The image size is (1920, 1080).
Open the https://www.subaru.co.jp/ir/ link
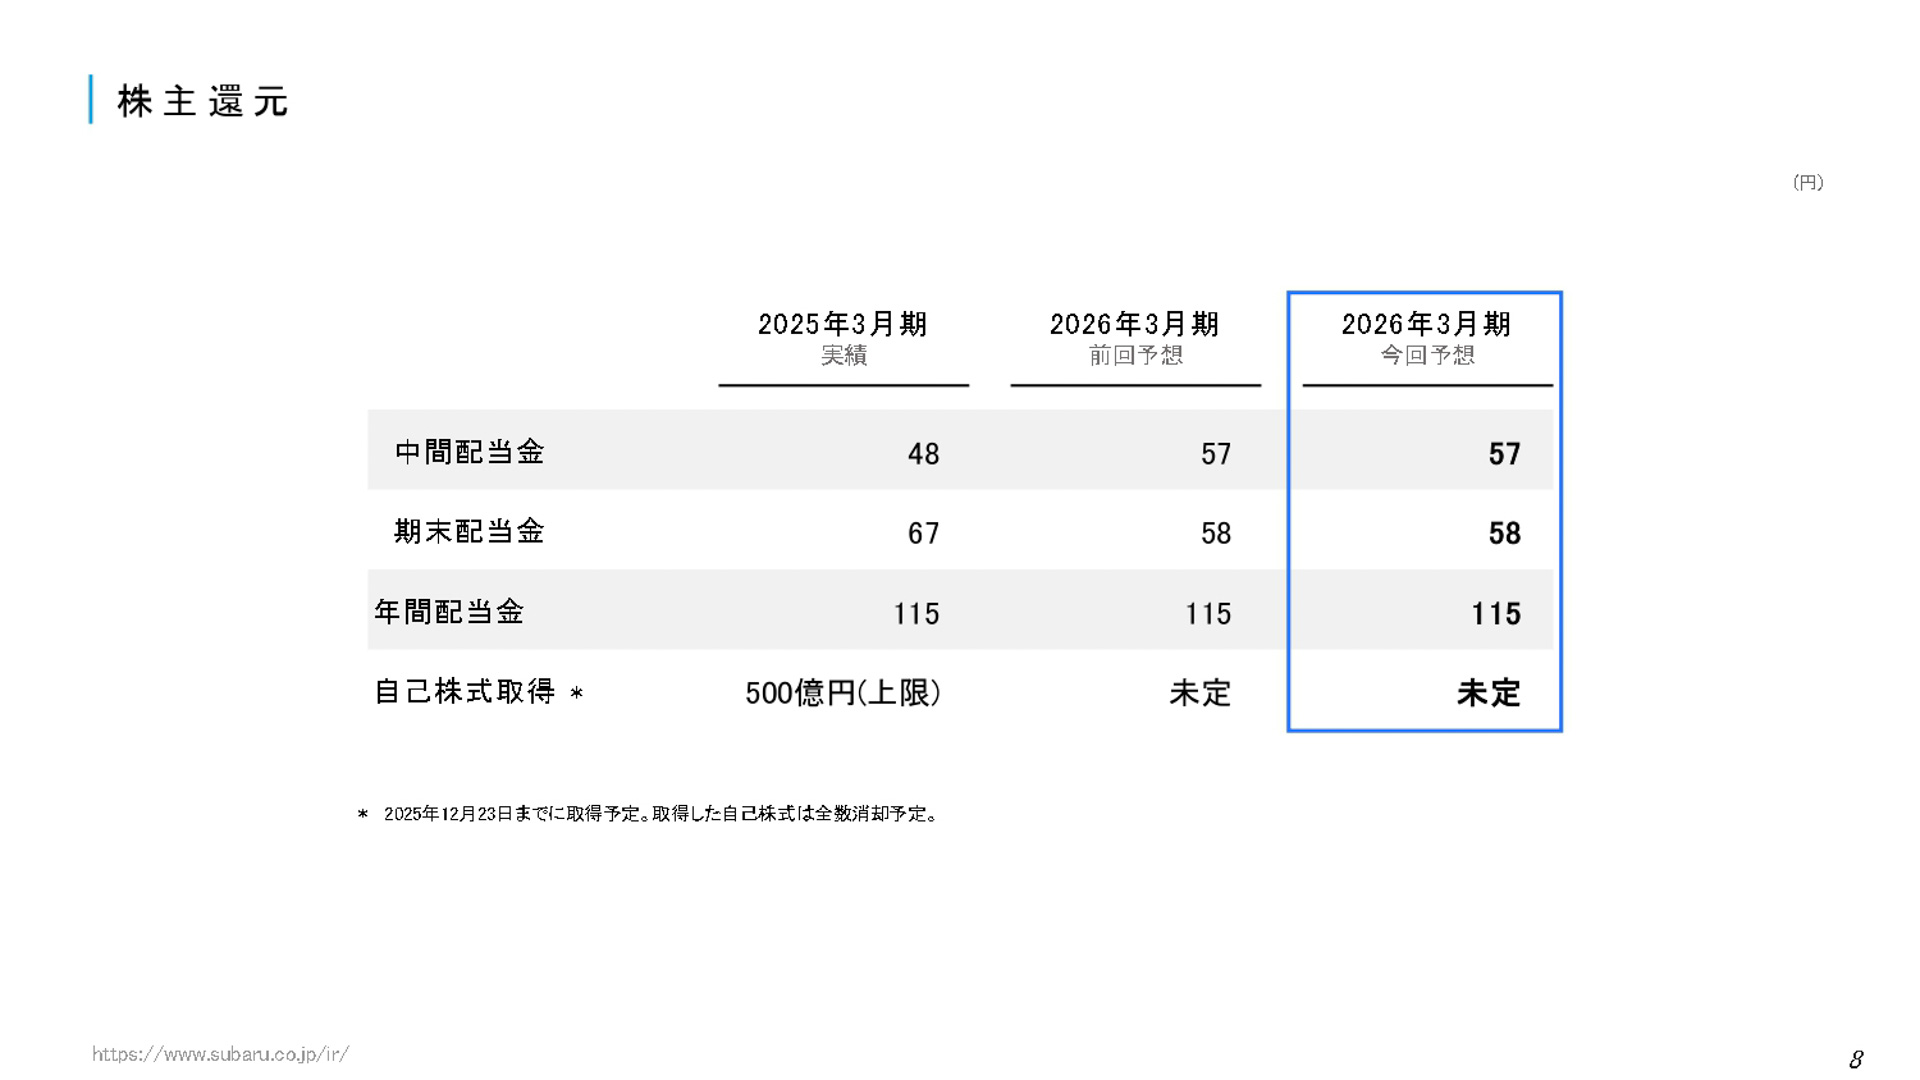click(x=220, y=1053)
